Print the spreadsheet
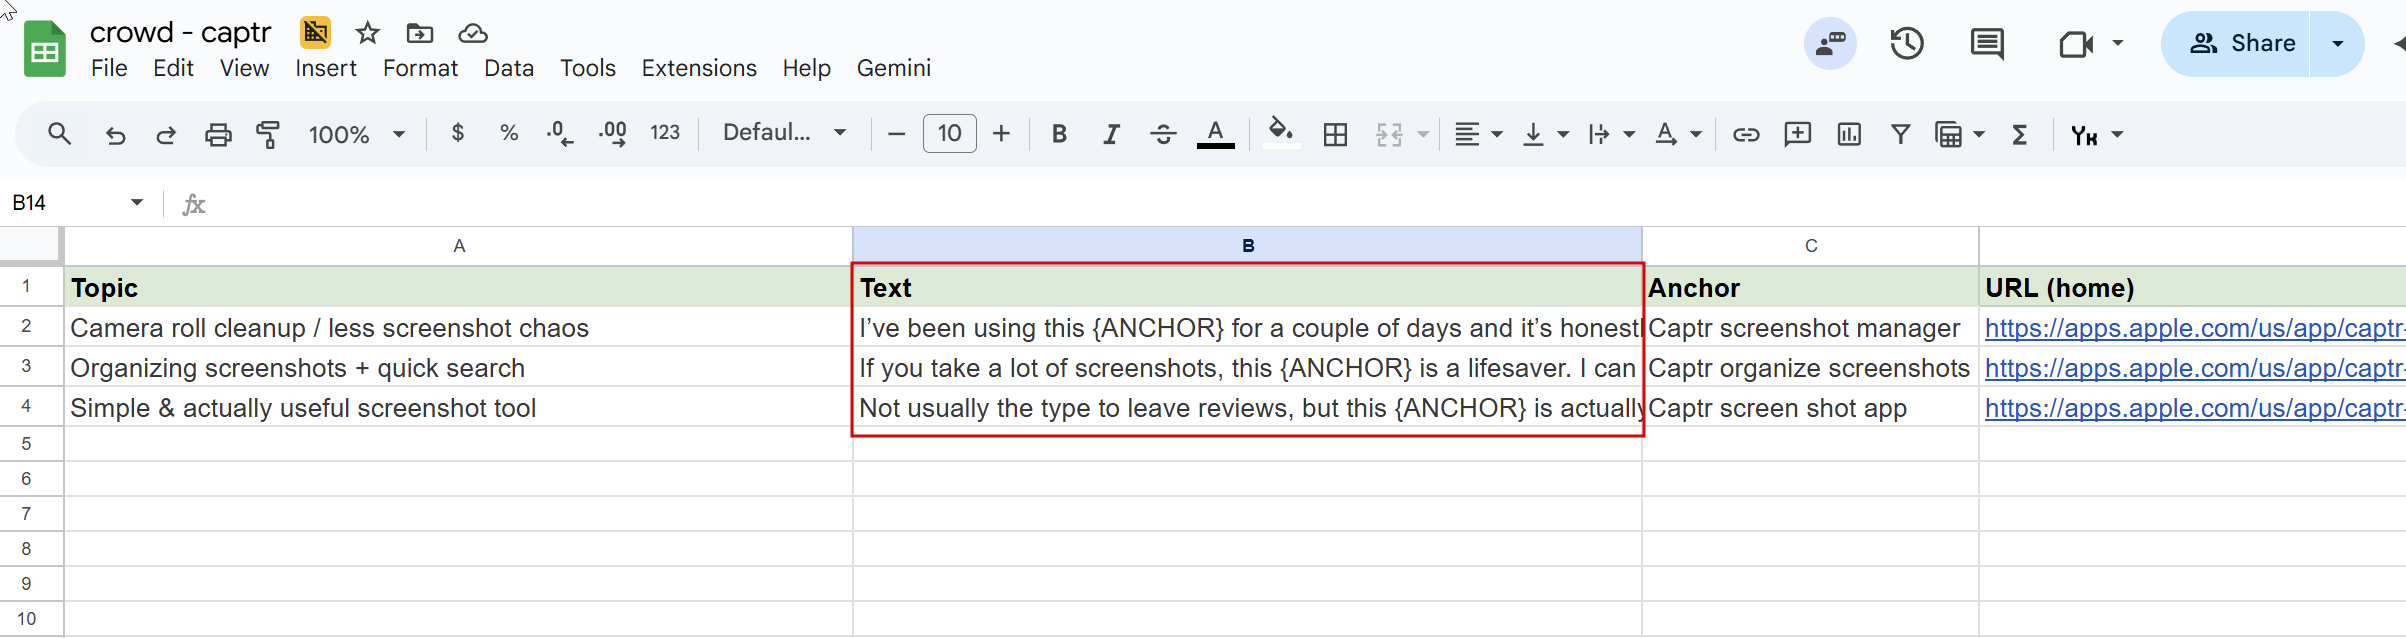Viewport: 2406px width, 638px height. tap(218, 135)
